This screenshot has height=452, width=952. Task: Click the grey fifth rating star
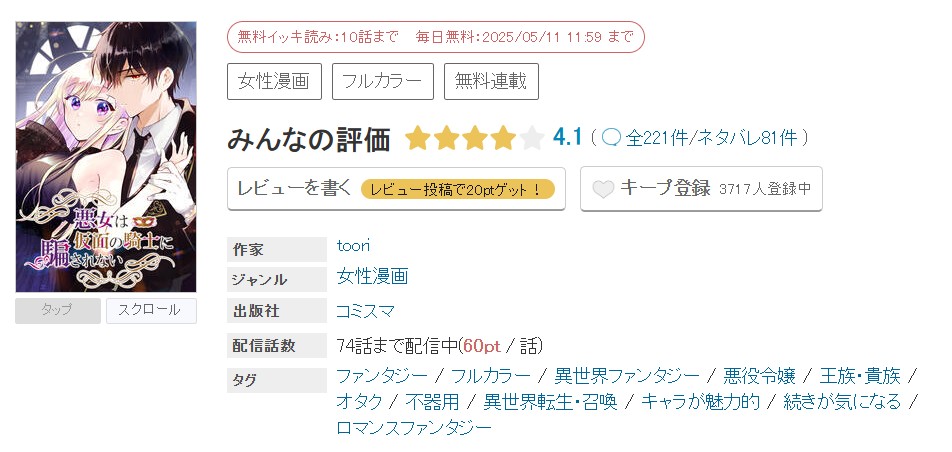pyautogui.click(x=532, y=138)
